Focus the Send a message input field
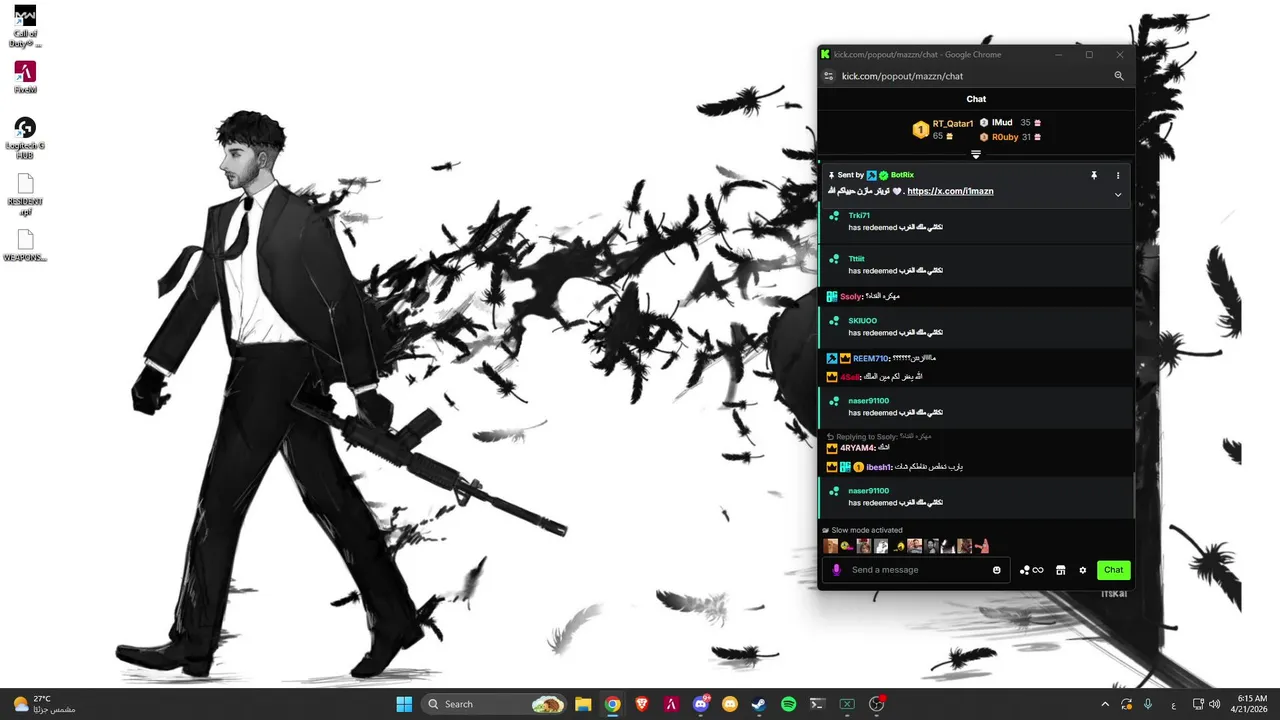This screenshot has width=1280, height=720. click(916, 570)
